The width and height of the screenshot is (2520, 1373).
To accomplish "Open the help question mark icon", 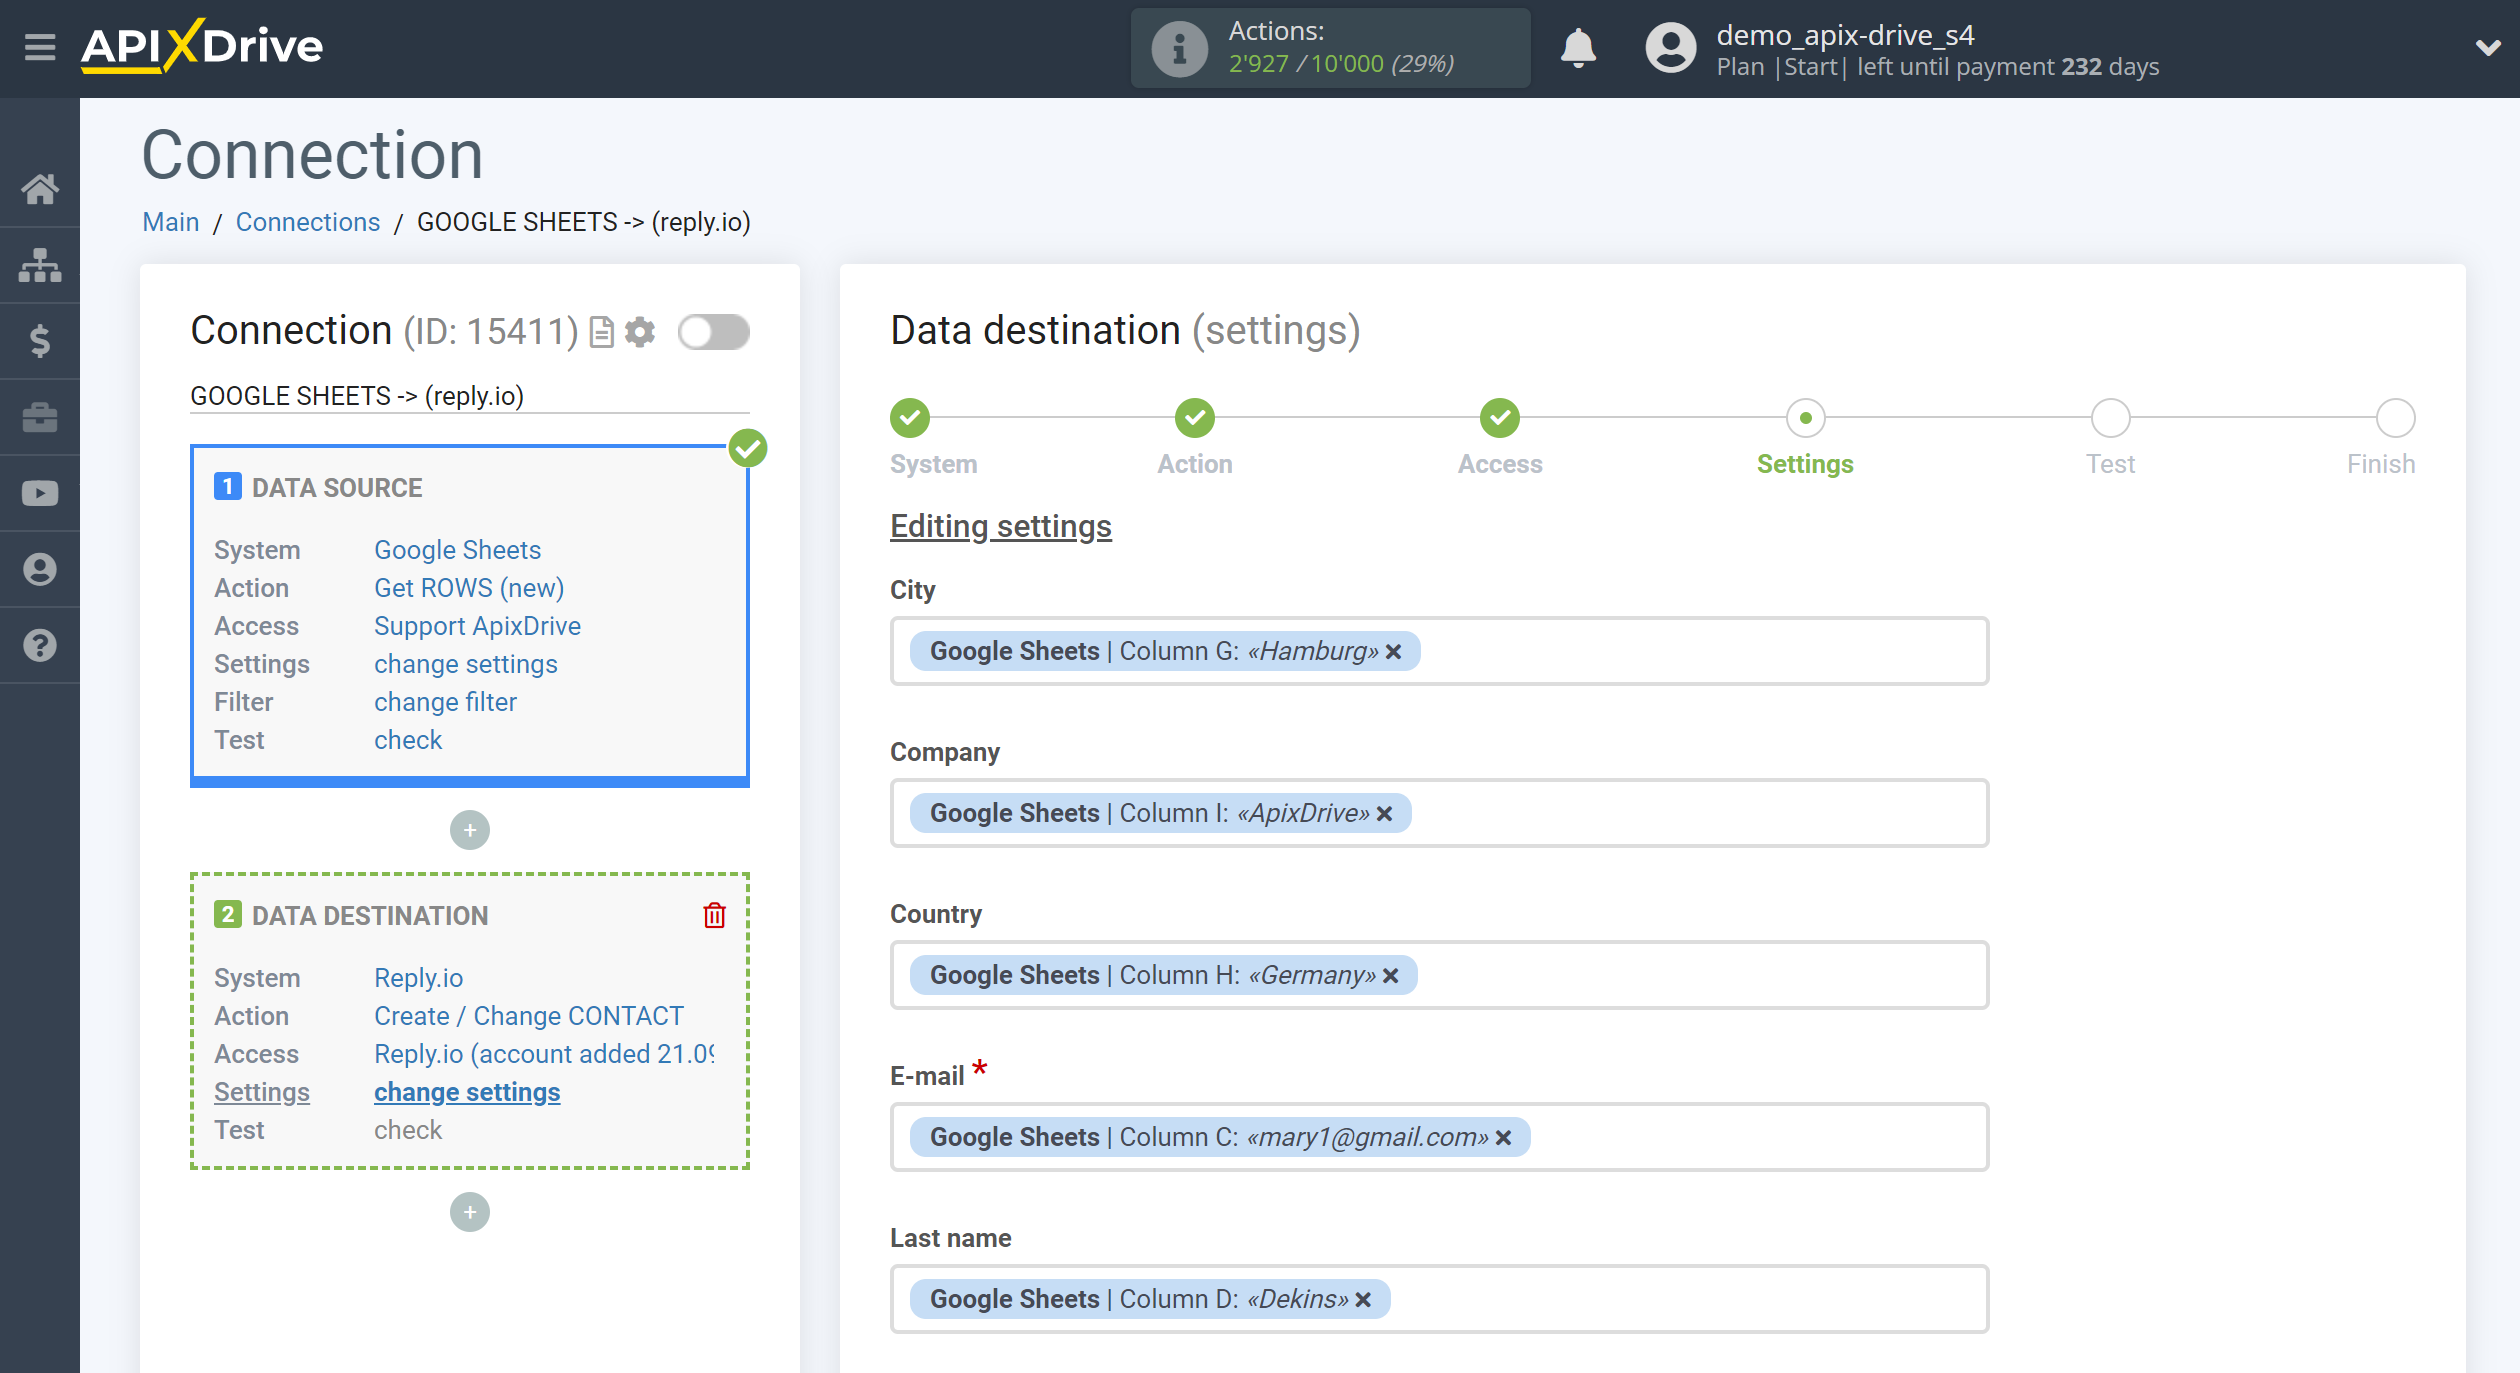I will coord(40,645).
